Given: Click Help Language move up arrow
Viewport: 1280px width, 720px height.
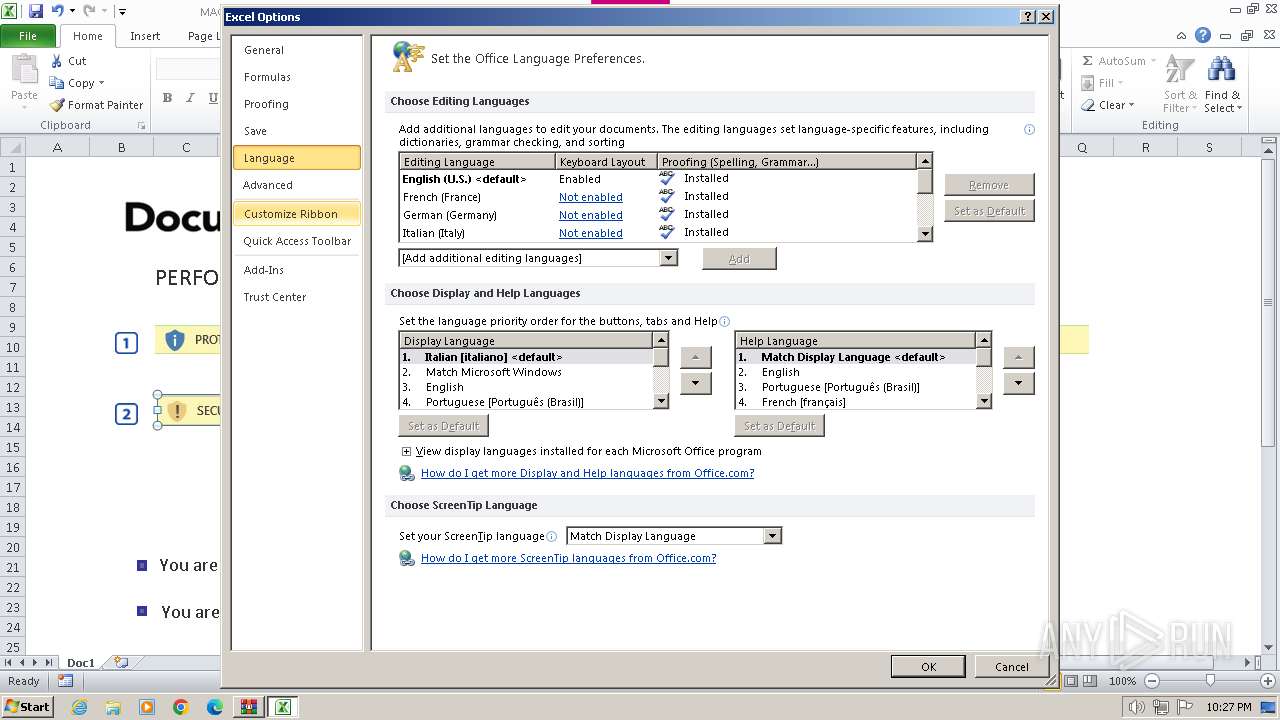Looking at the screenshot, I should coord(1018,357).
